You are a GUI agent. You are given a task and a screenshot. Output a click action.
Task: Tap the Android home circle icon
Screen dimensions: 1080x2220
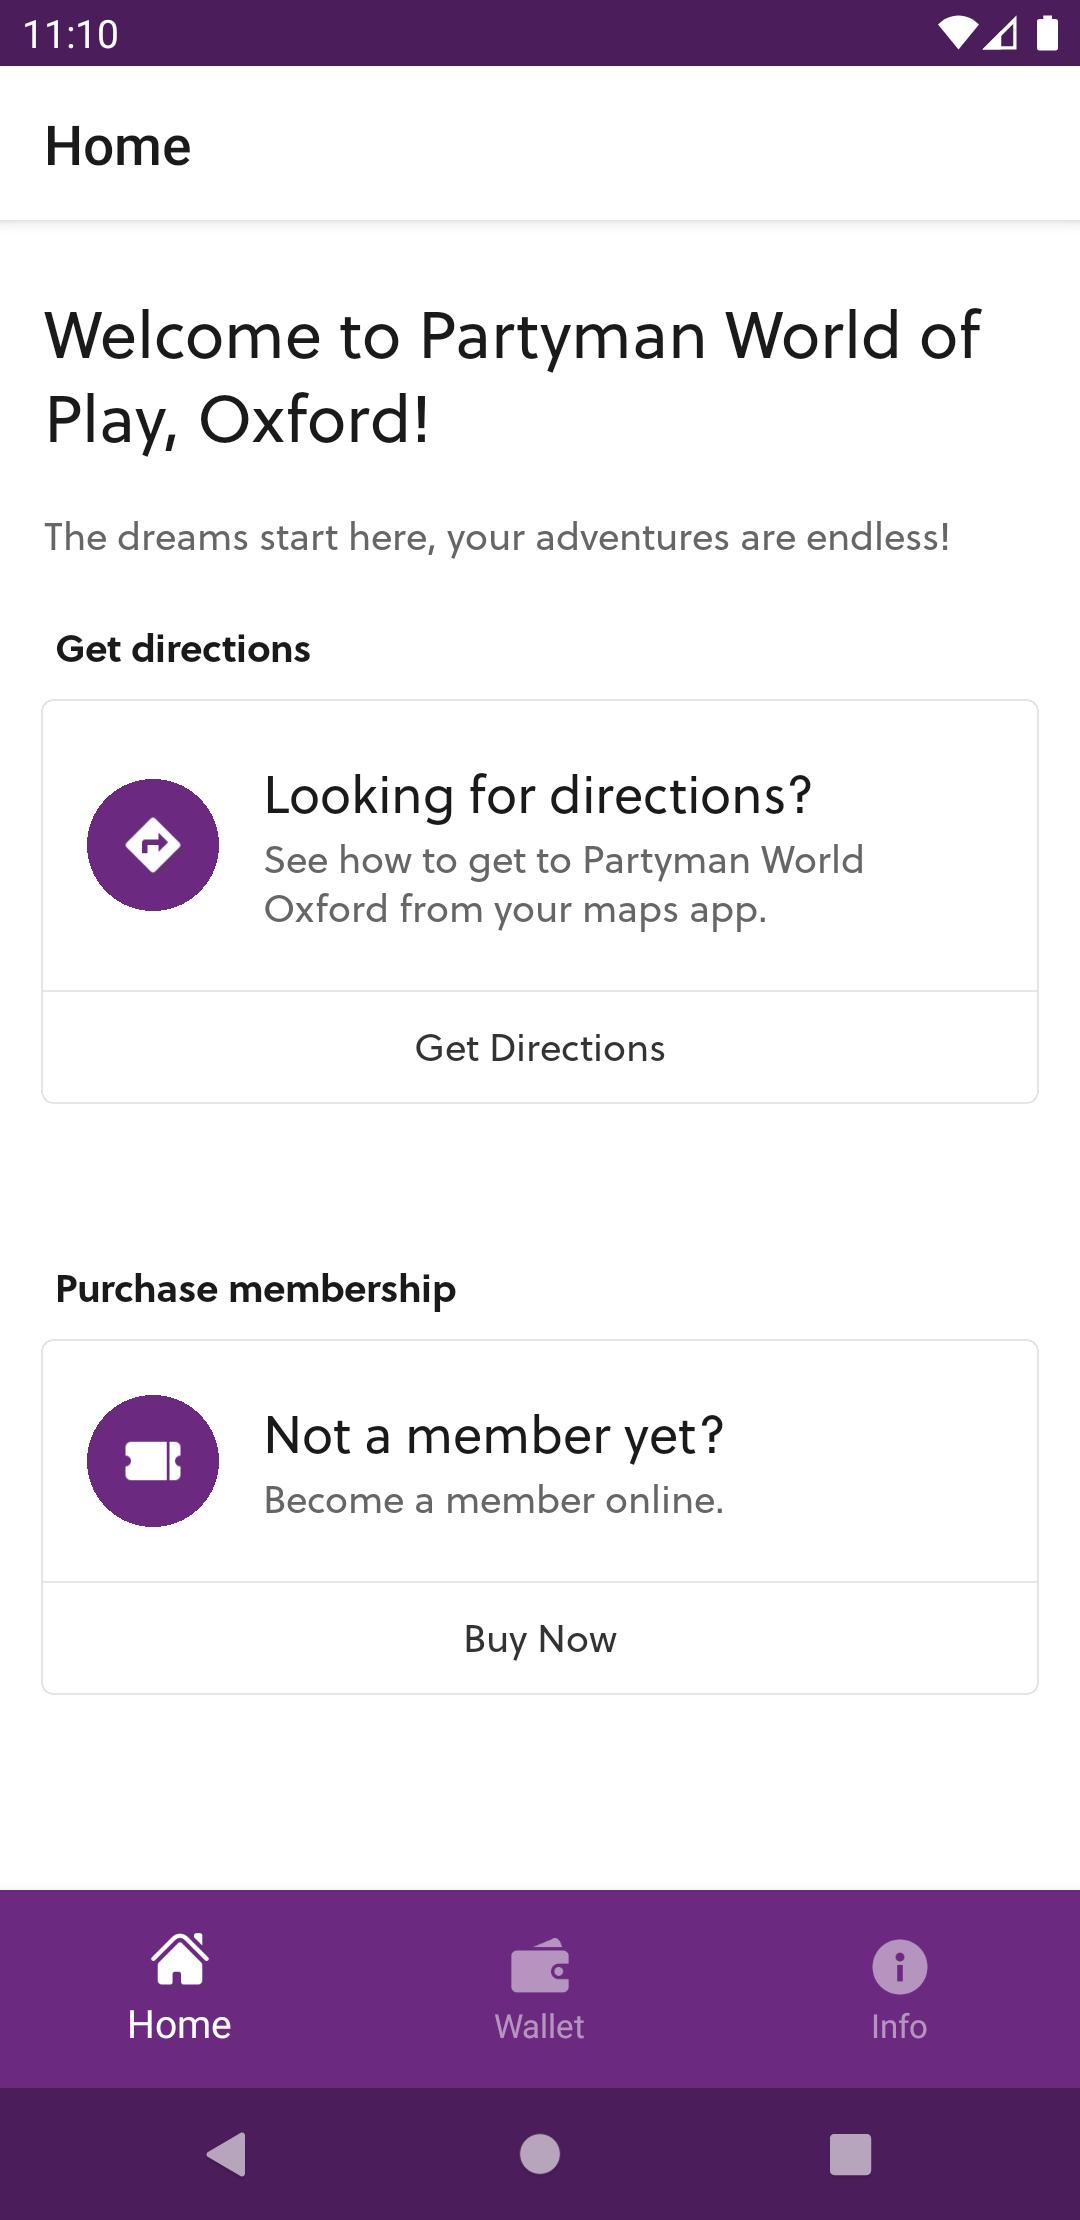tap(540, 2153)
